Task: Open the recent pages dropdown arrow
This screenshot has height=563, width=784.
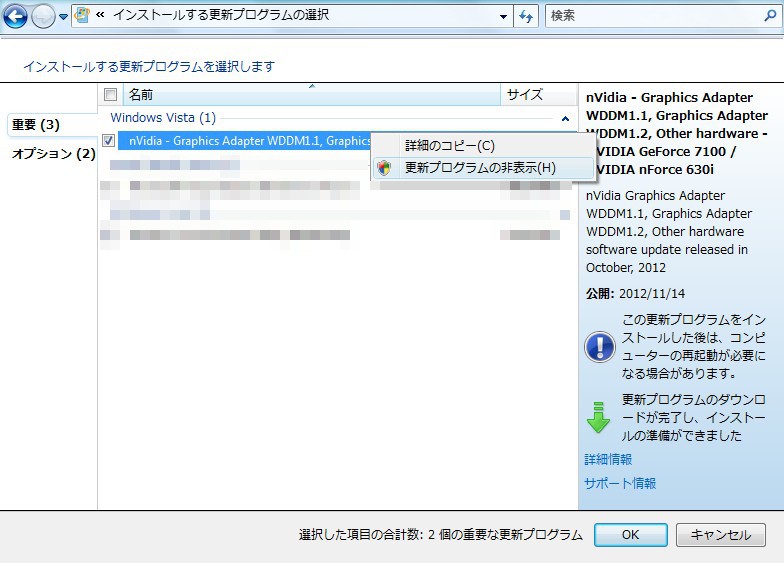Action: click(x=63, y=17)
